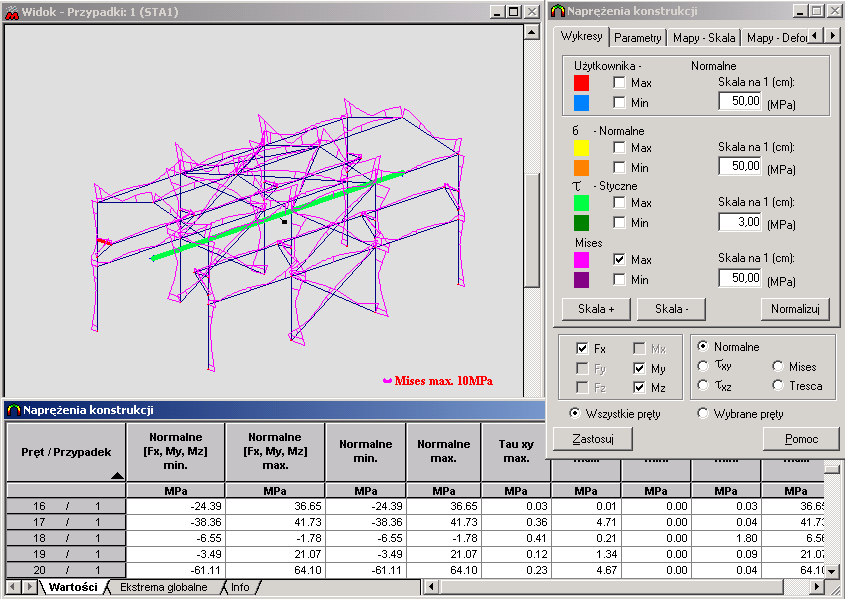Enable Styczne Min checkbox

coord(619,222)
